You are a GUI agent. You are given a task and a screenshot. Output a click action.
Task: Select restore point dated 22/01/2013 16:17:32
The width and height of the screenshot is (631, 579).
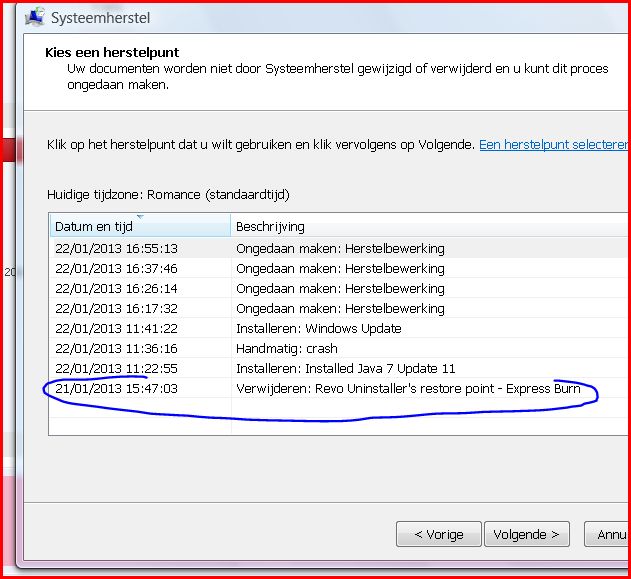click(x=340, y=309)
